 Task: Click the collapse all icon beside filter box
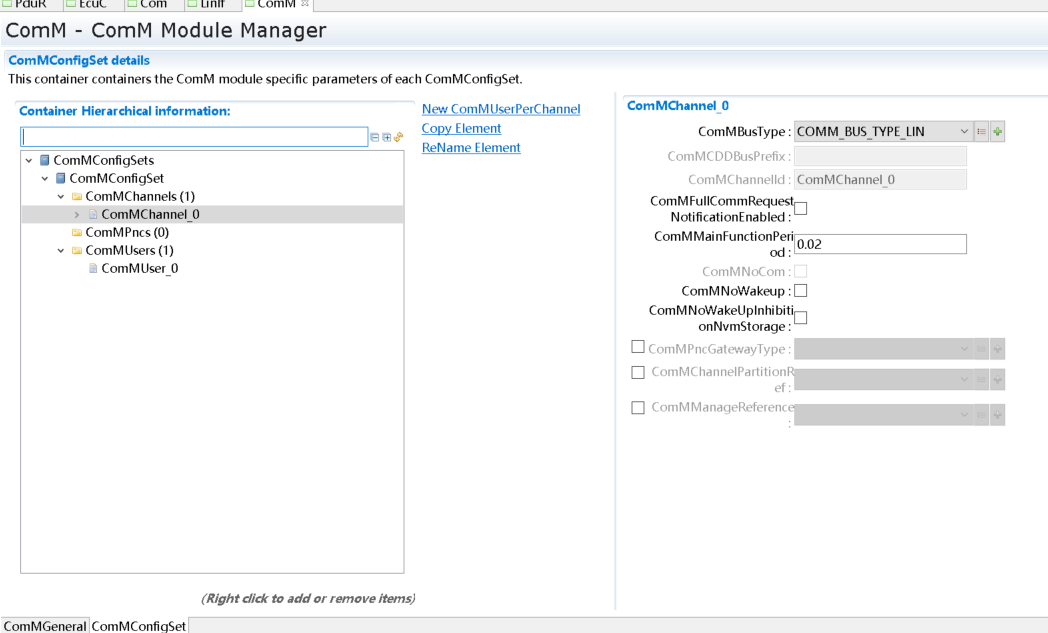click(x=375, y=138)
